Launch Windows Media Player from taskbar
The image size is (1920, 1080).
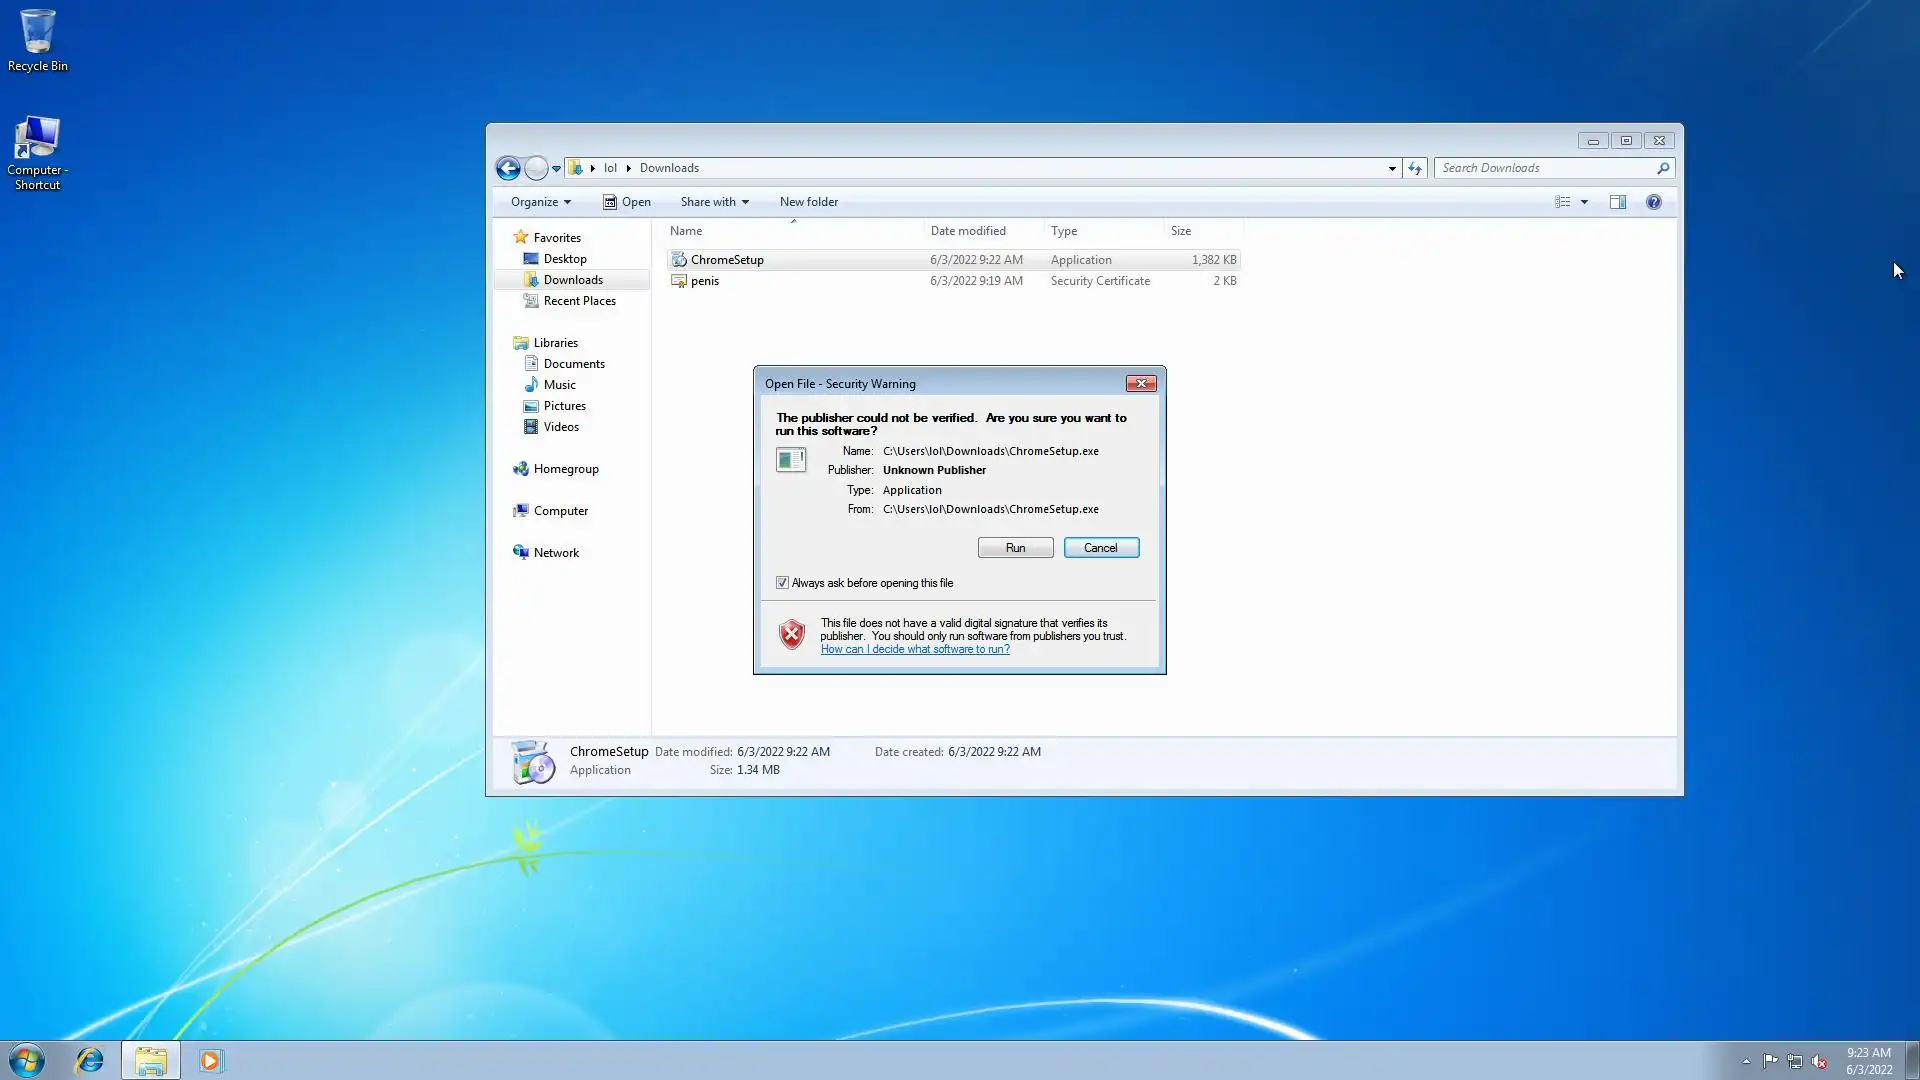coord(210,1060)
